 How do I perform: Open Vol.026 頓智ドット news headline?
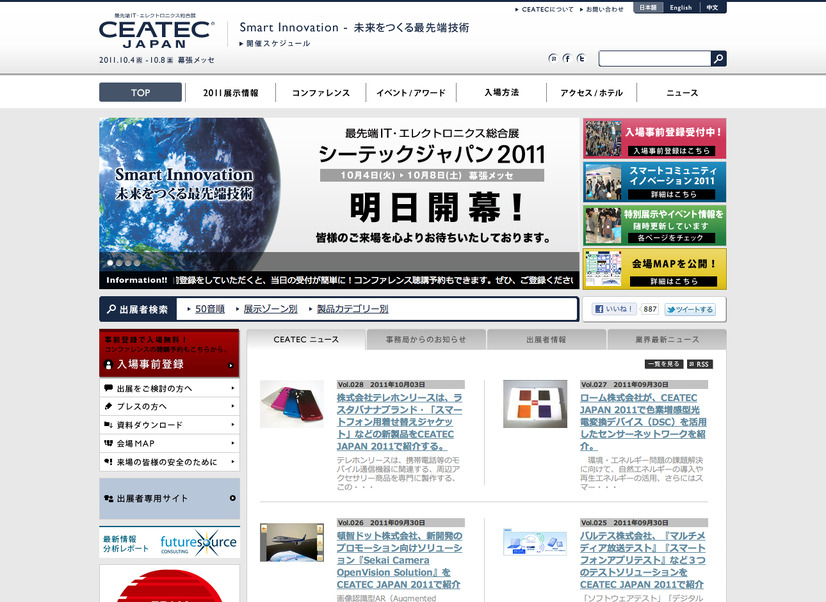(x=400, y=560)
